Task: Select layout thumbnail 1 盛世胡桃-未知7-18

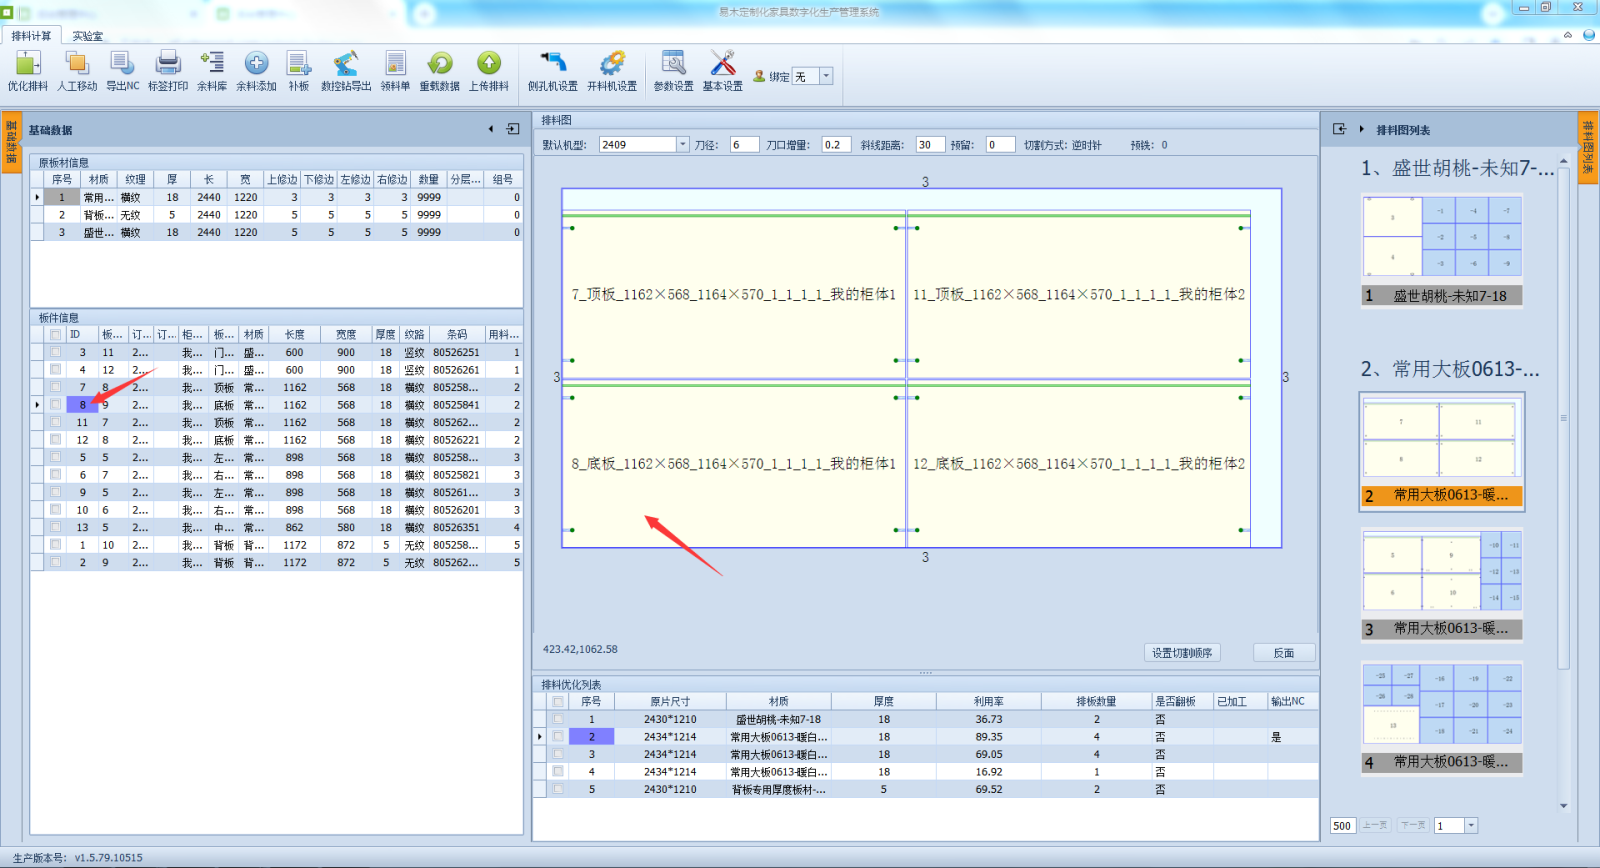Action: (1442, 249)
